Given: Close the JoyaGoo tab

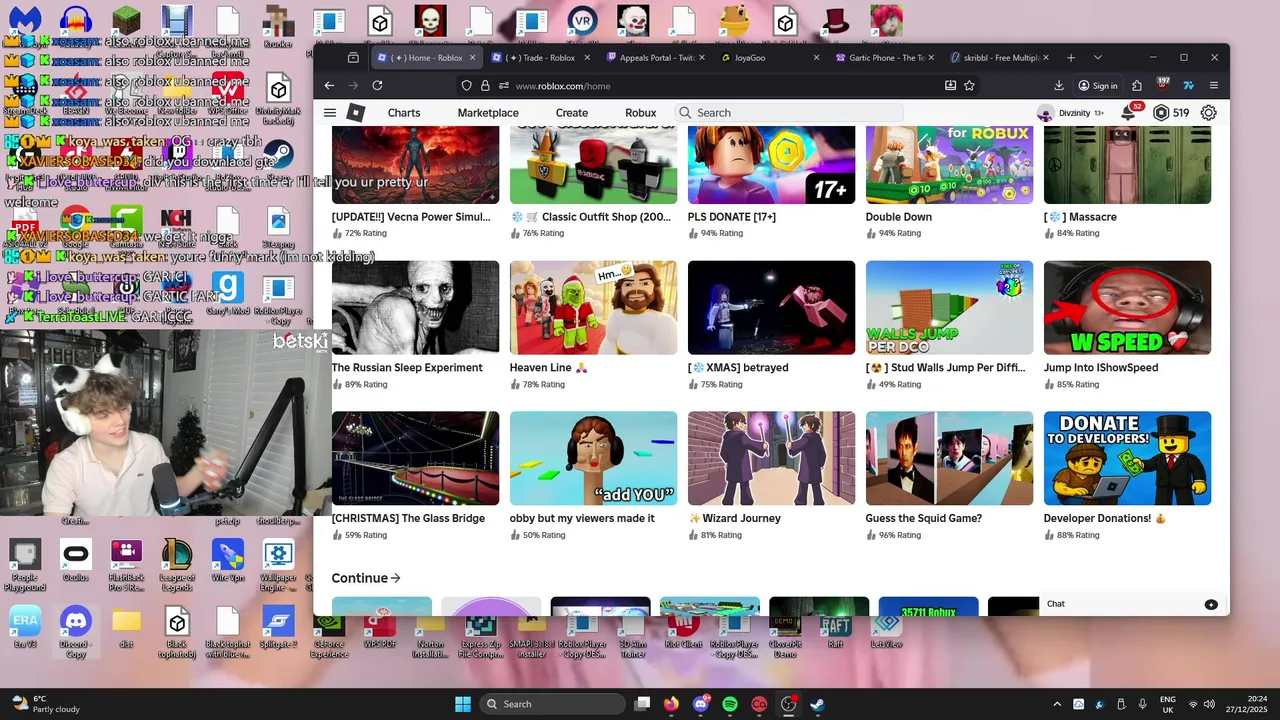Looking at the screenshot, I should tap(816, 58).
